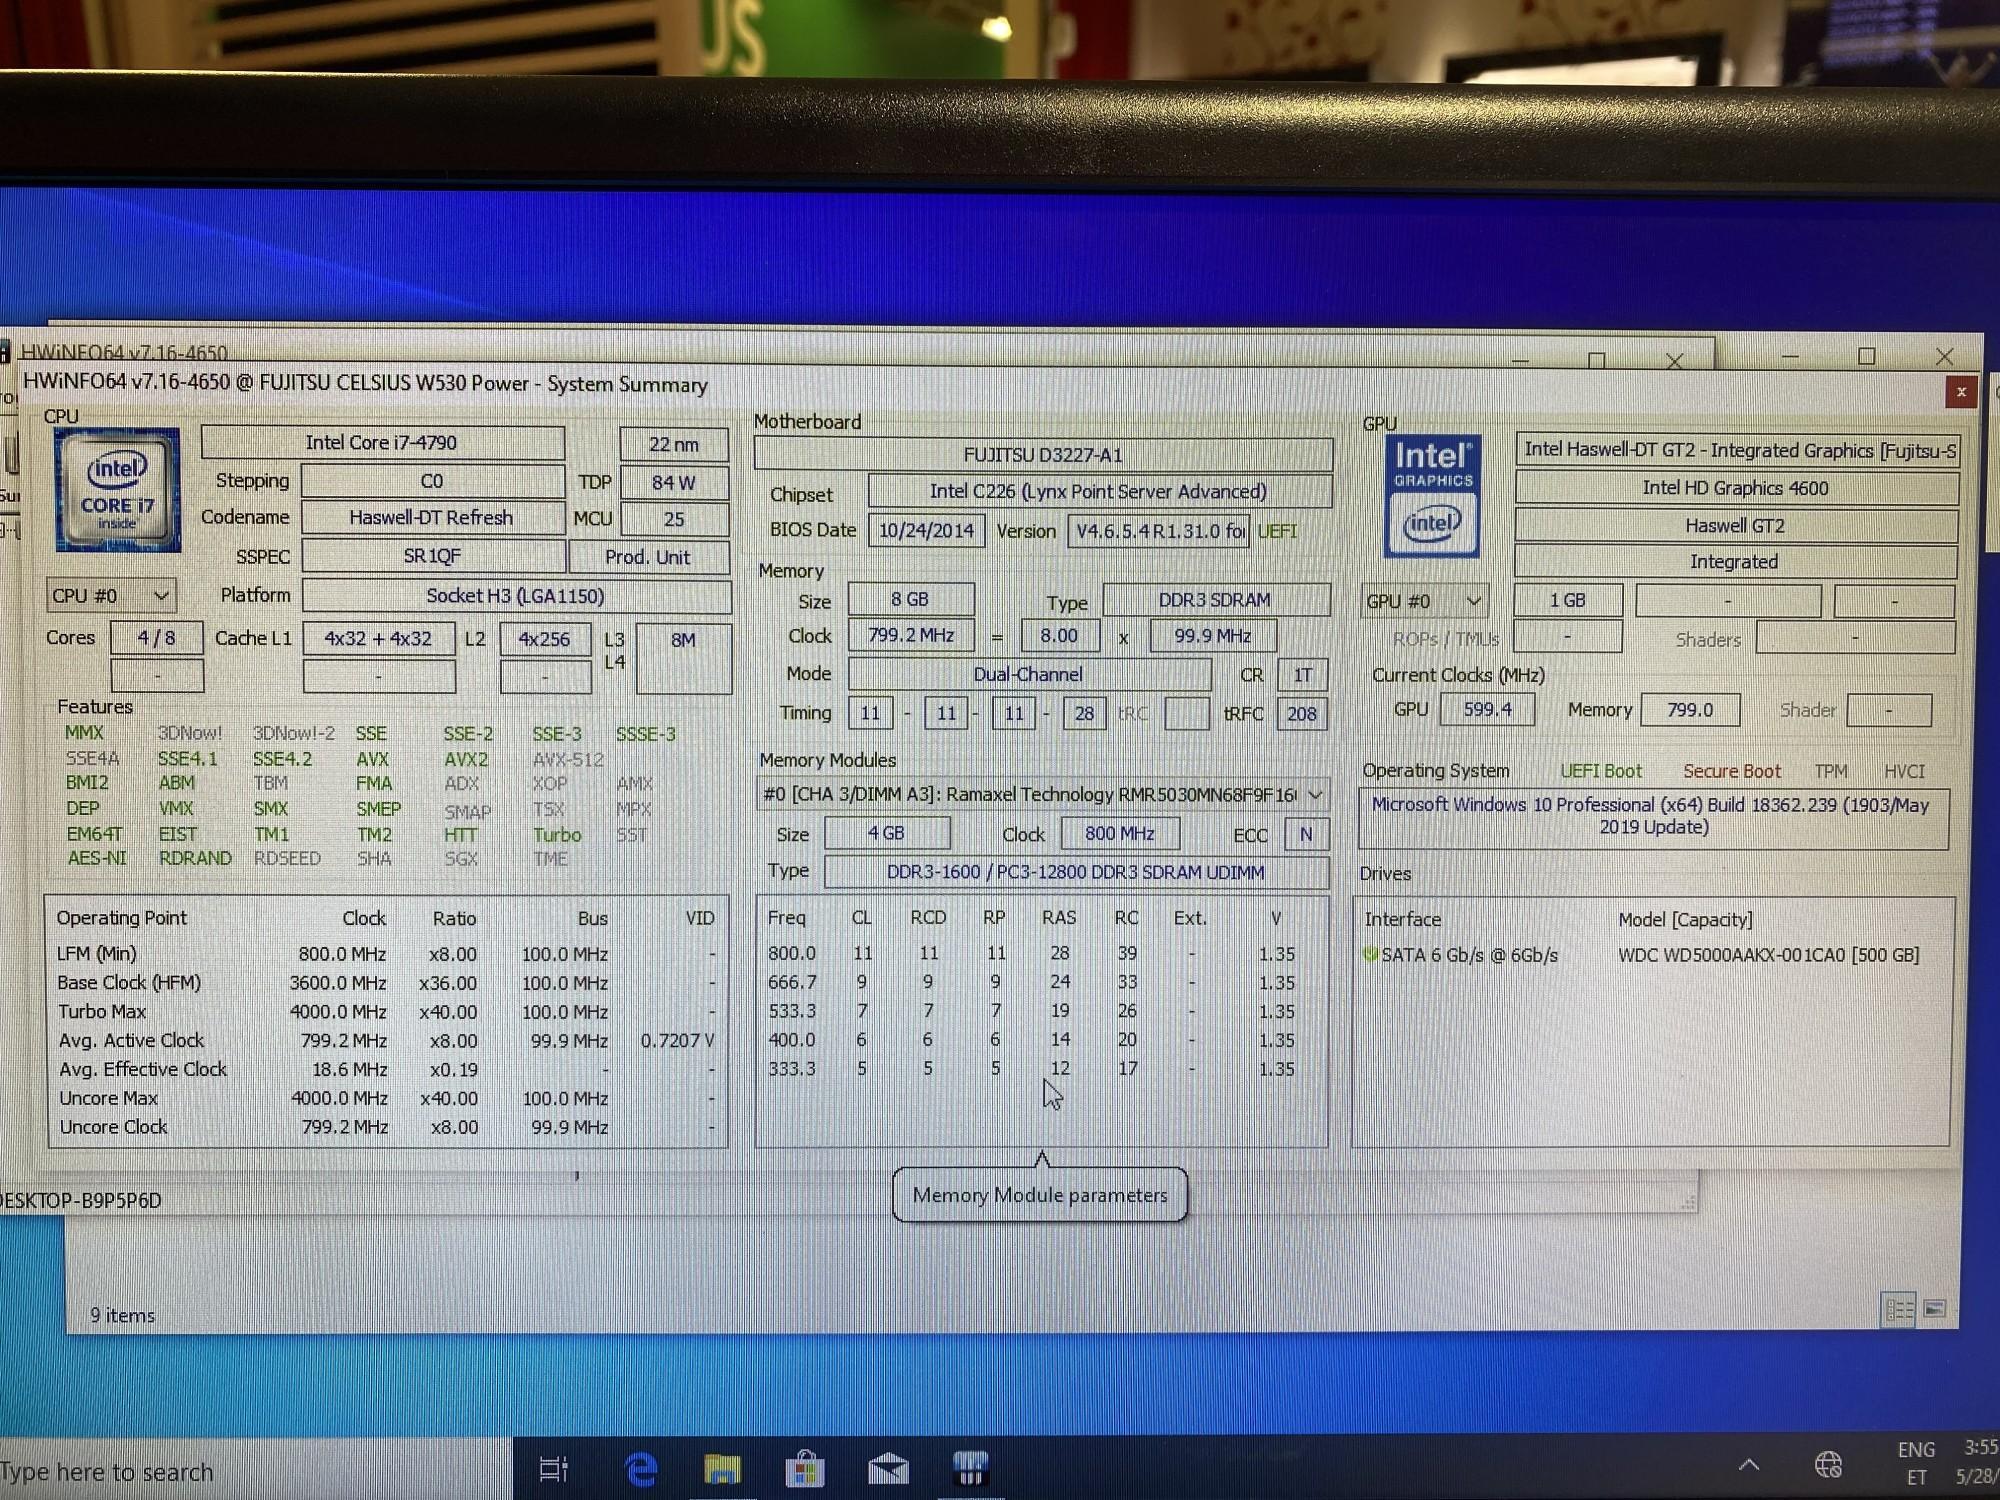Click the UEFI Boot indicator
Screen dimensions: 2000x1500
click(1601, 771)
